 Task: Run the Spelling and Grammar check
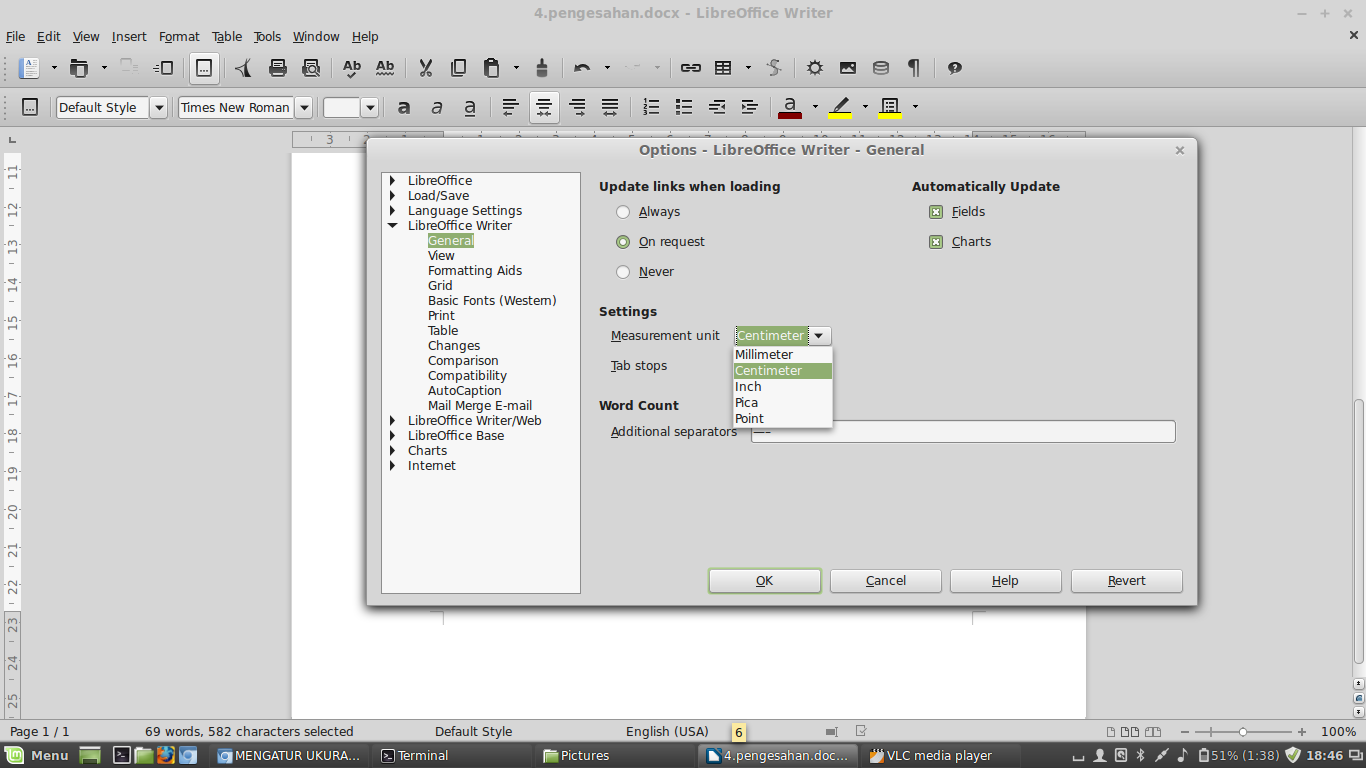[x=352, y=68]
